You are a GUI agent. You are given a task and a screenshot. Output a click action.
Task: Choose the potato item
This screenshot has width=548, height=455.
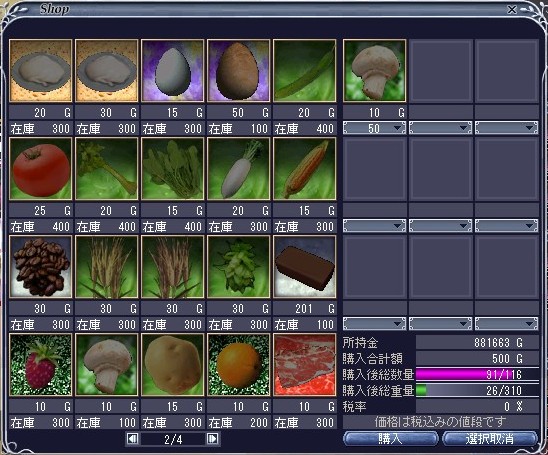click(x=173, y=364)
